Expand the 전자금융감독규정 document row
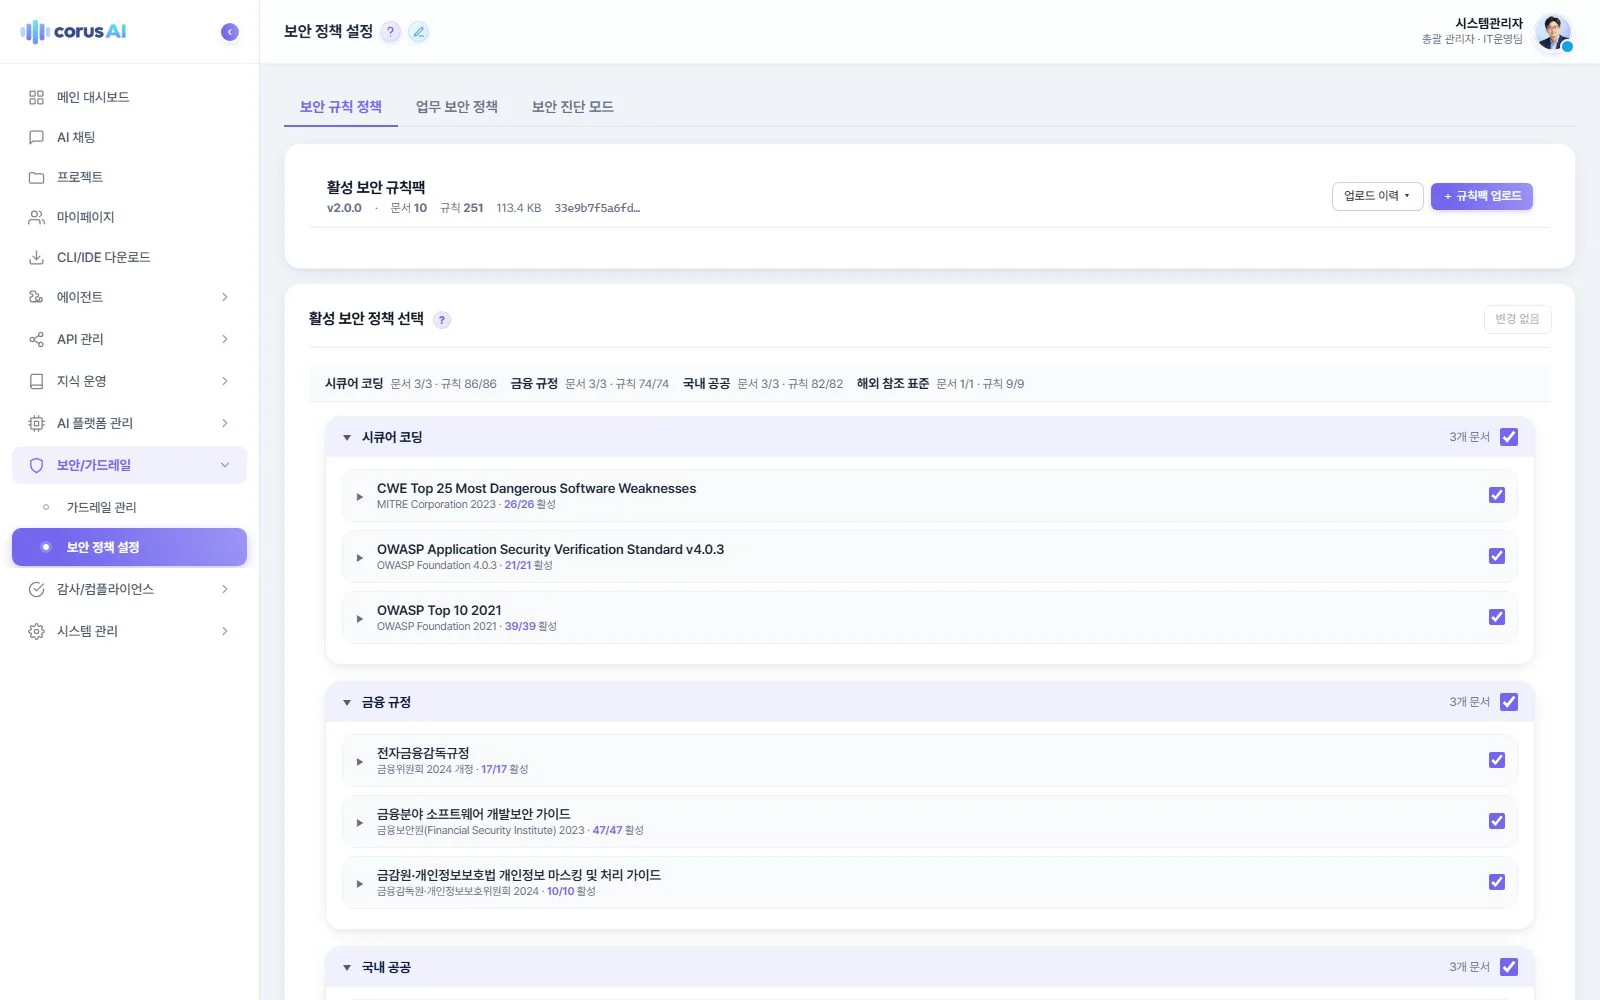Image resolution: width=1600 pixels, height=1000 pixels. pyautogui.click(x=360, y=761)
